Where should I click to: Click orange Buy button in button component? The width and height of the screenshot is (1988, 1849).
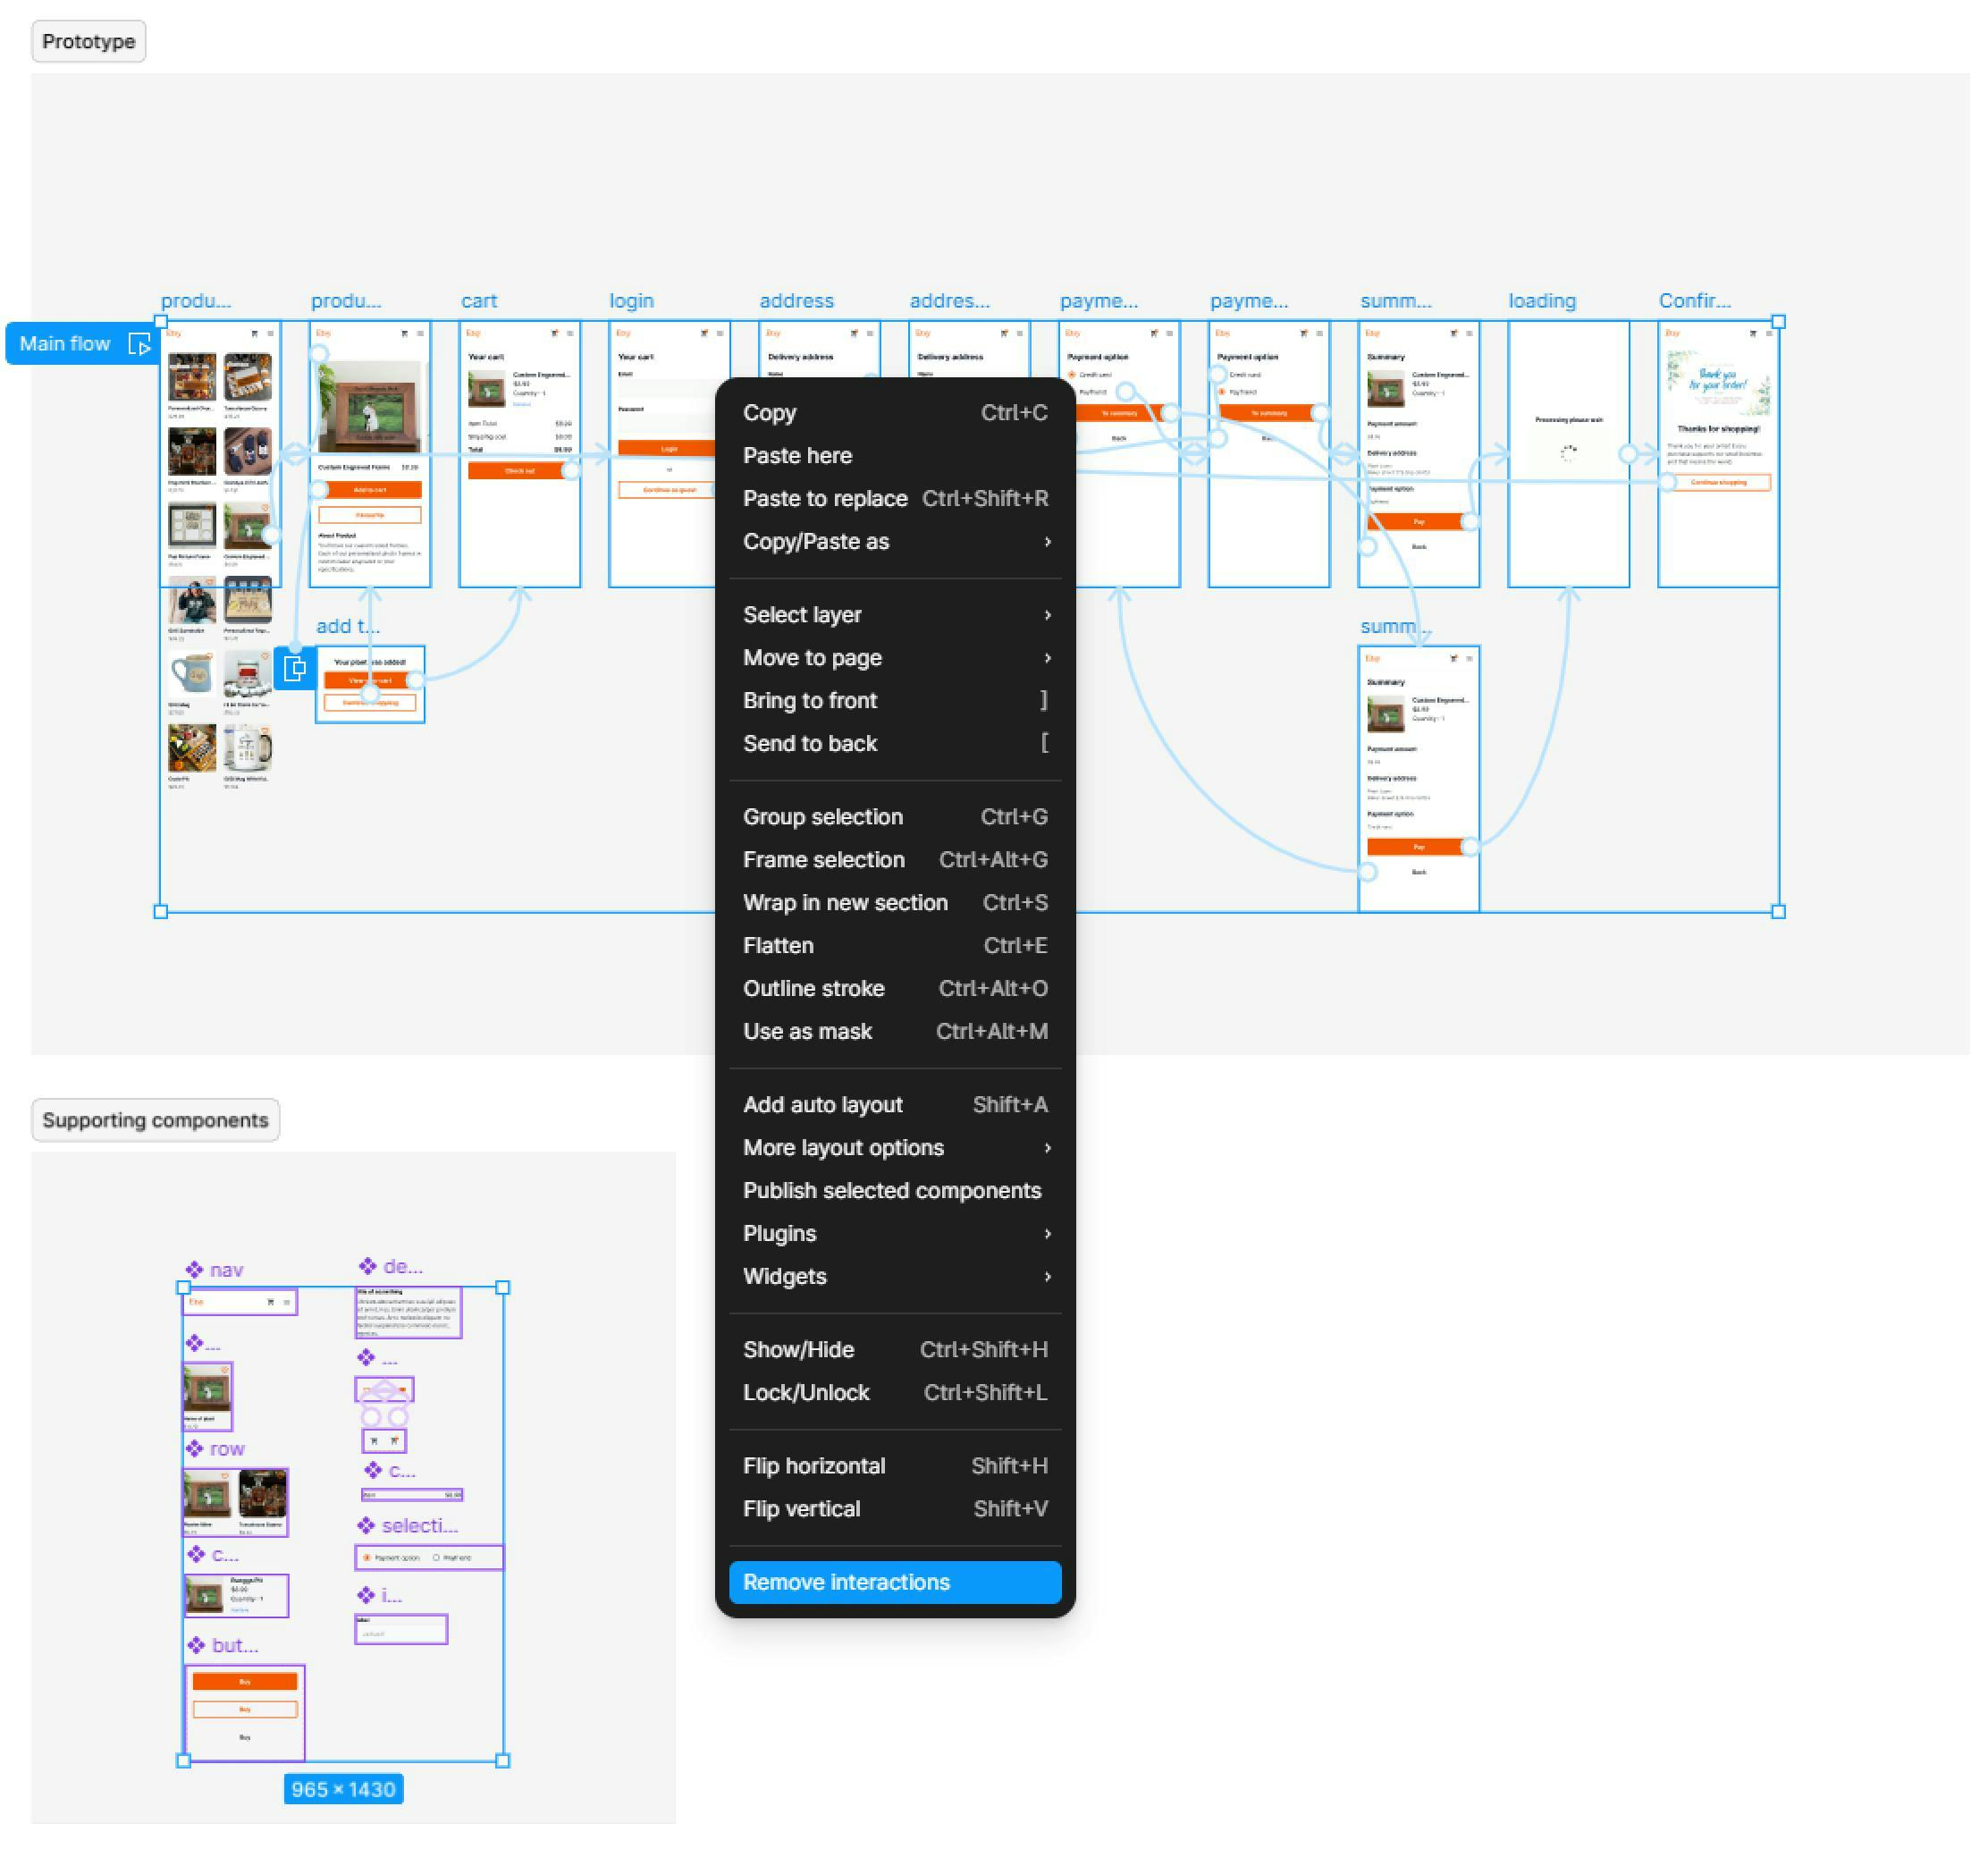[245, 1682]
